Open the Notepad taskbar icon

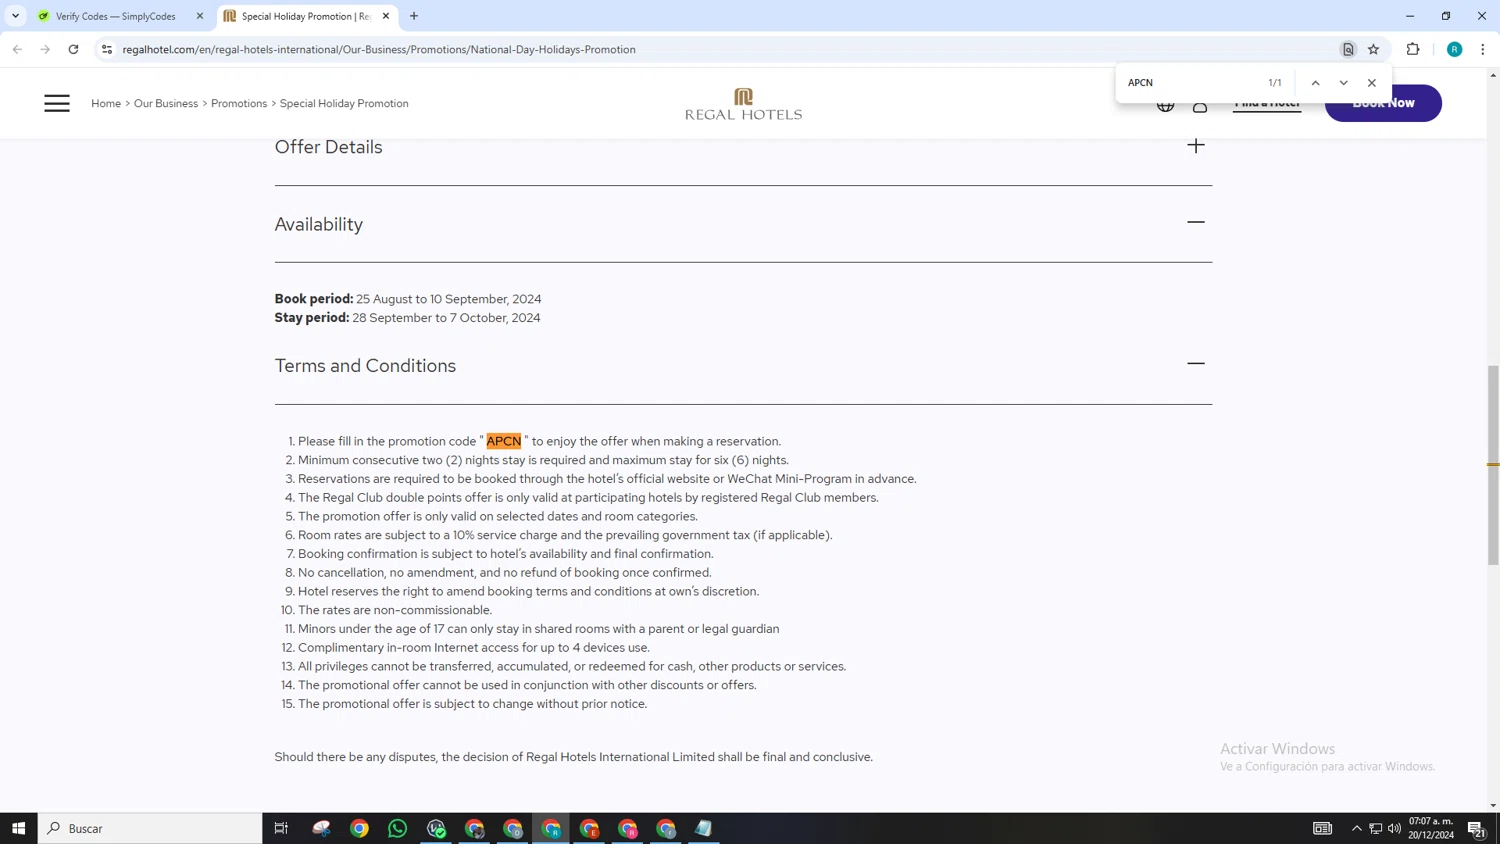click(x=704, y=828)
